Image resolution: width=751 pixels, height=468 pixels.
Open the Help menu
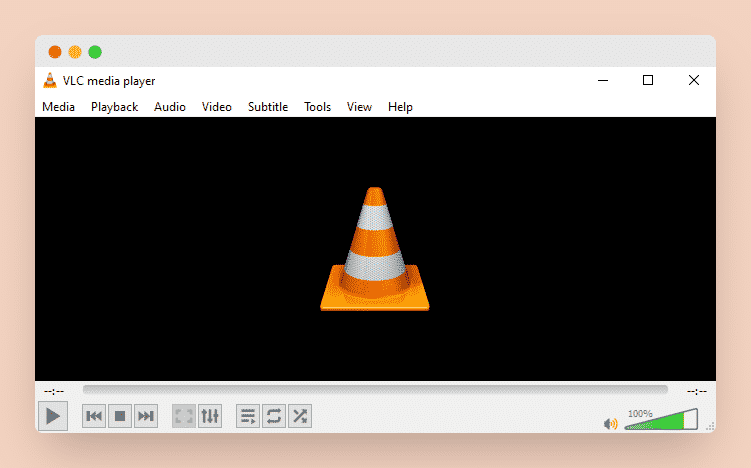400,107
